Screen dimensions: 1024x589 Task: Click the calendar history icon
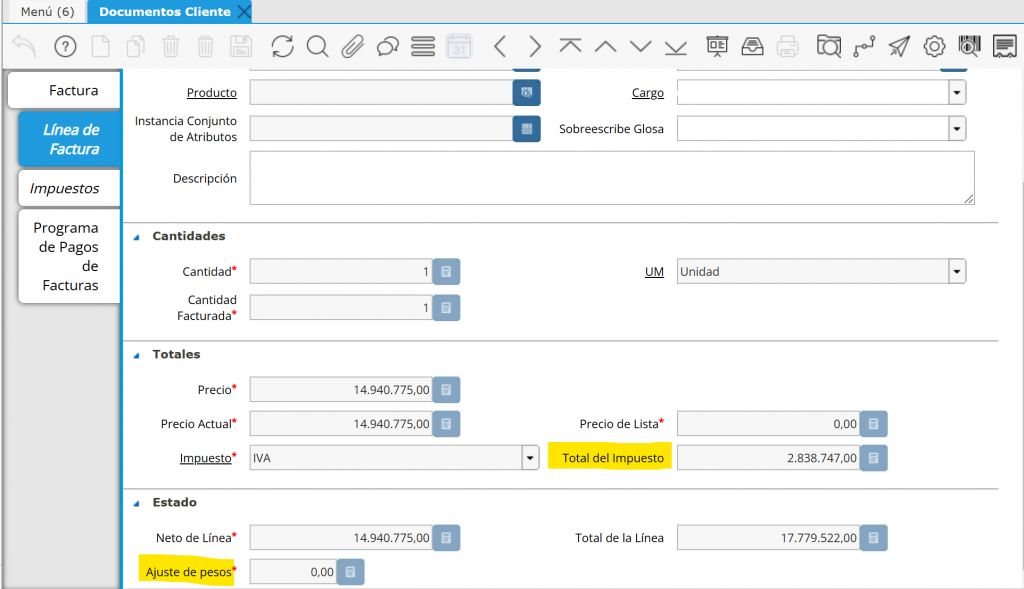pyautogui.click(x=459, y=46)
